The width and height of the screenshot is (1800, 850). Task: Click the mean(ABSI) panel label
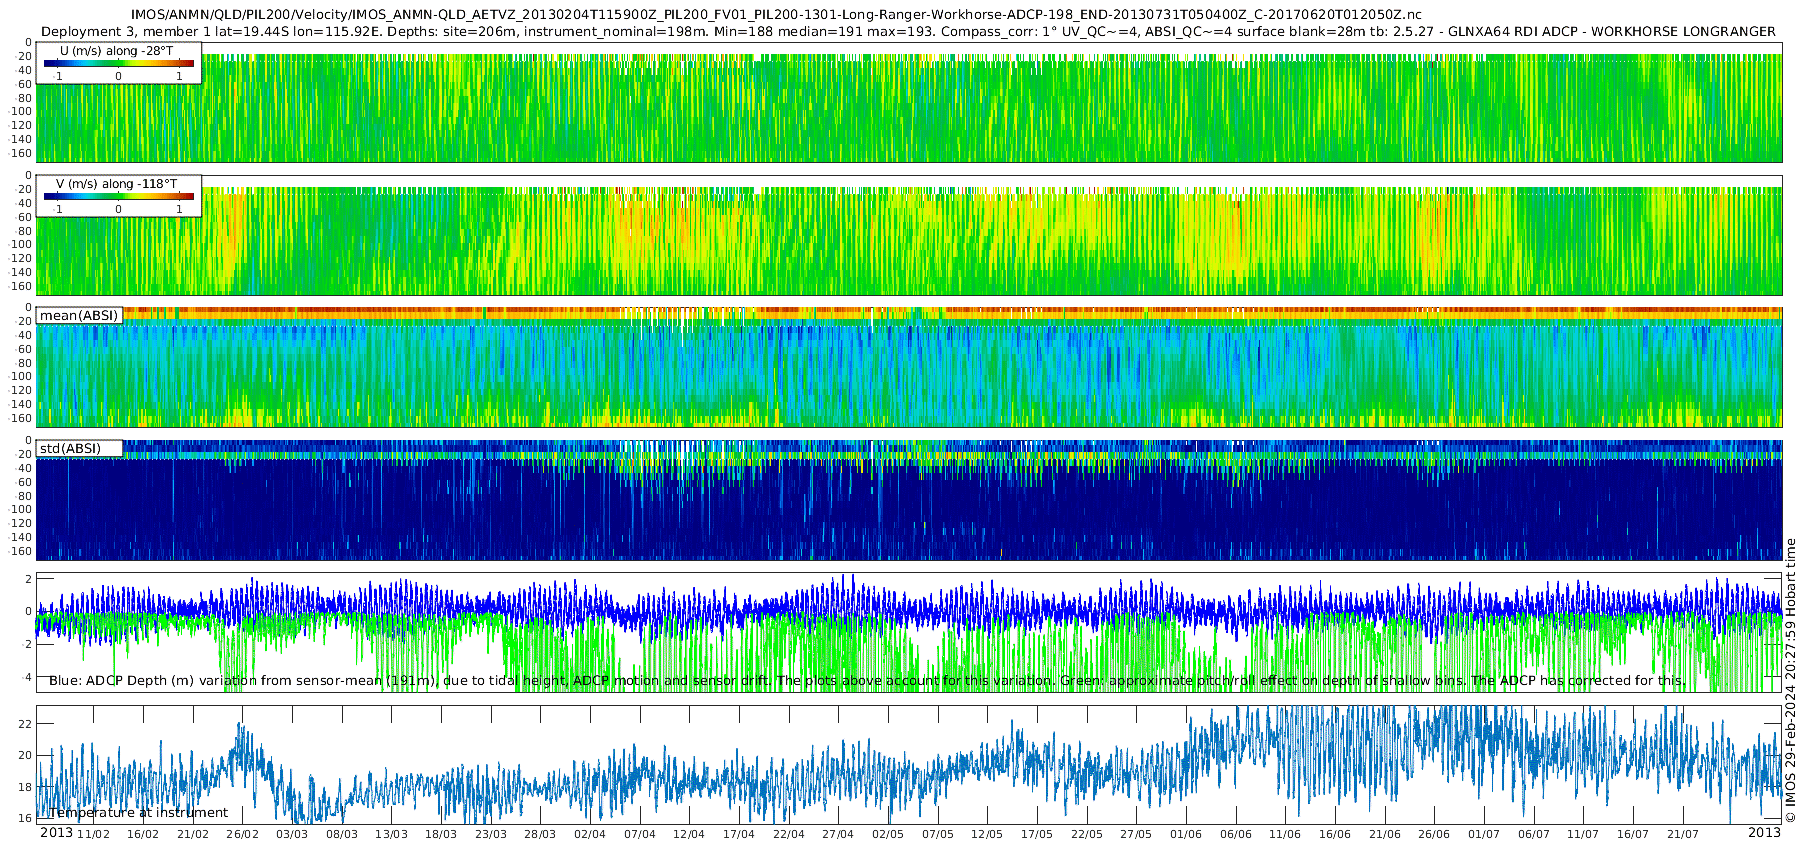(79, 316)
